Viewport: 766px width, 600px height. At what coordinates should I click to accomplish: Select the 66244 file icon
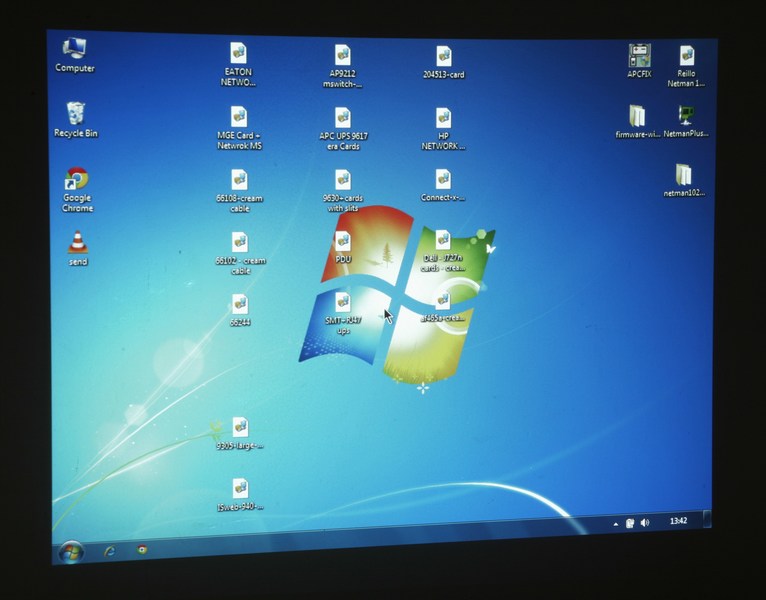coord(240,310)
